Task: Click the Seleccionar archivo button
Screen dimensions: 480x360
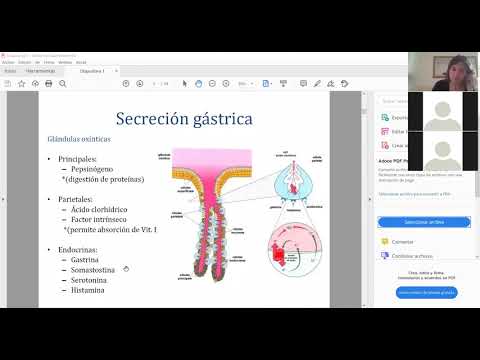Action: (424, 222)
